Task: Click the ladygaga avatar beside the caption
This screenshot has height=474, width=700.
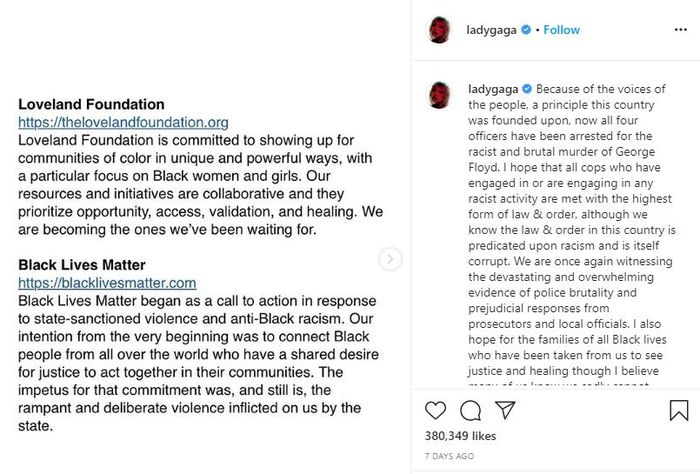Action: click(440, 94)
